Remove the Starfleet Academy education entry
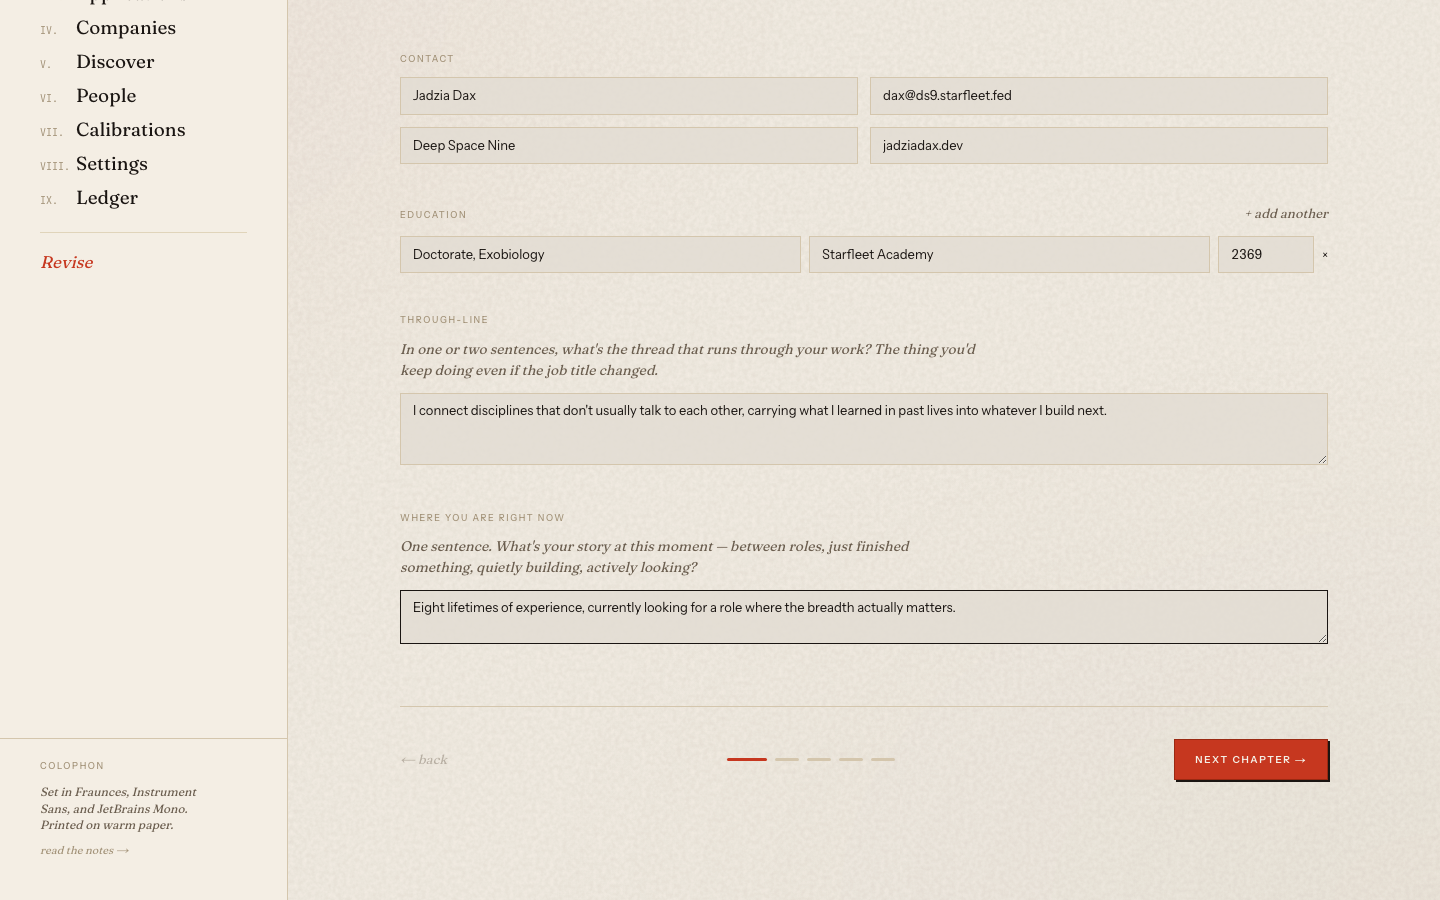This screenshot has width=1440, height=900. pos(1325,255)
